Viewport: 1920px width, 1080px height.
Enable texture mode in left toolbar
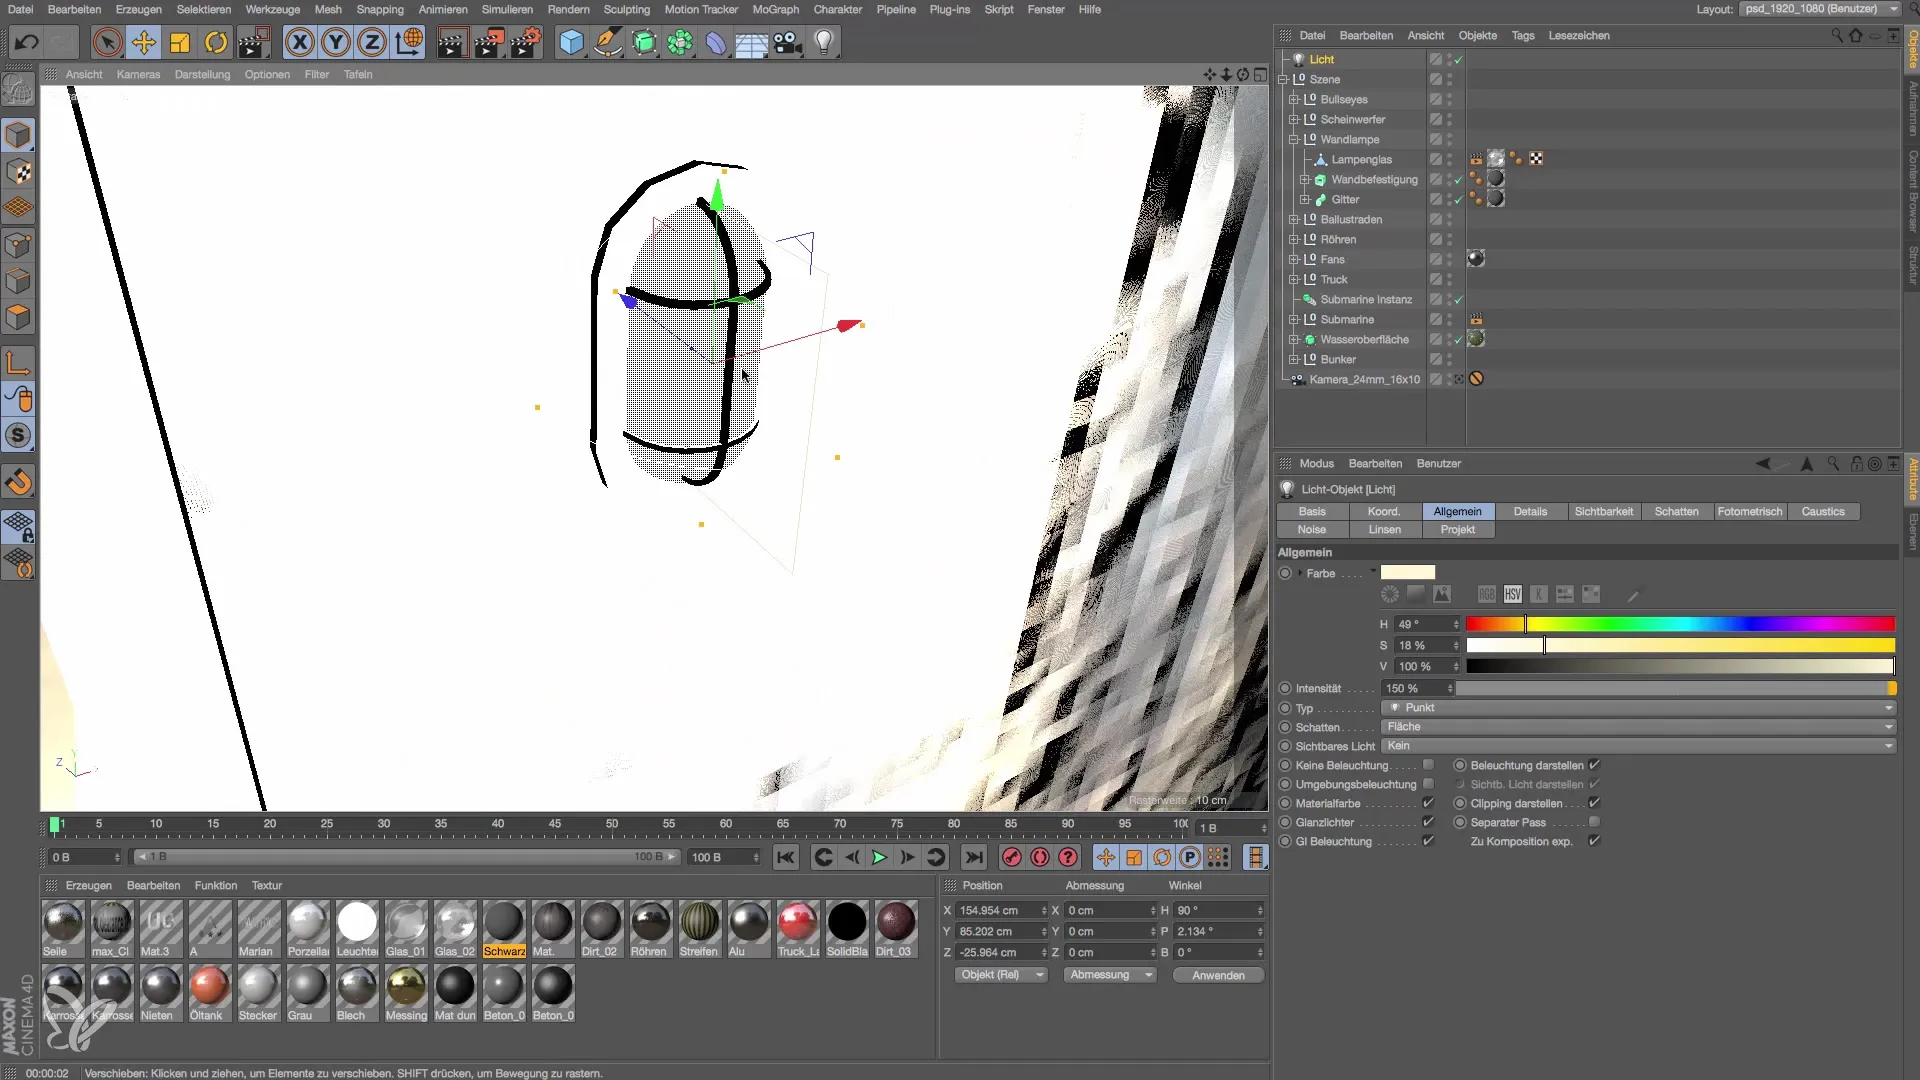pos(19,172)
